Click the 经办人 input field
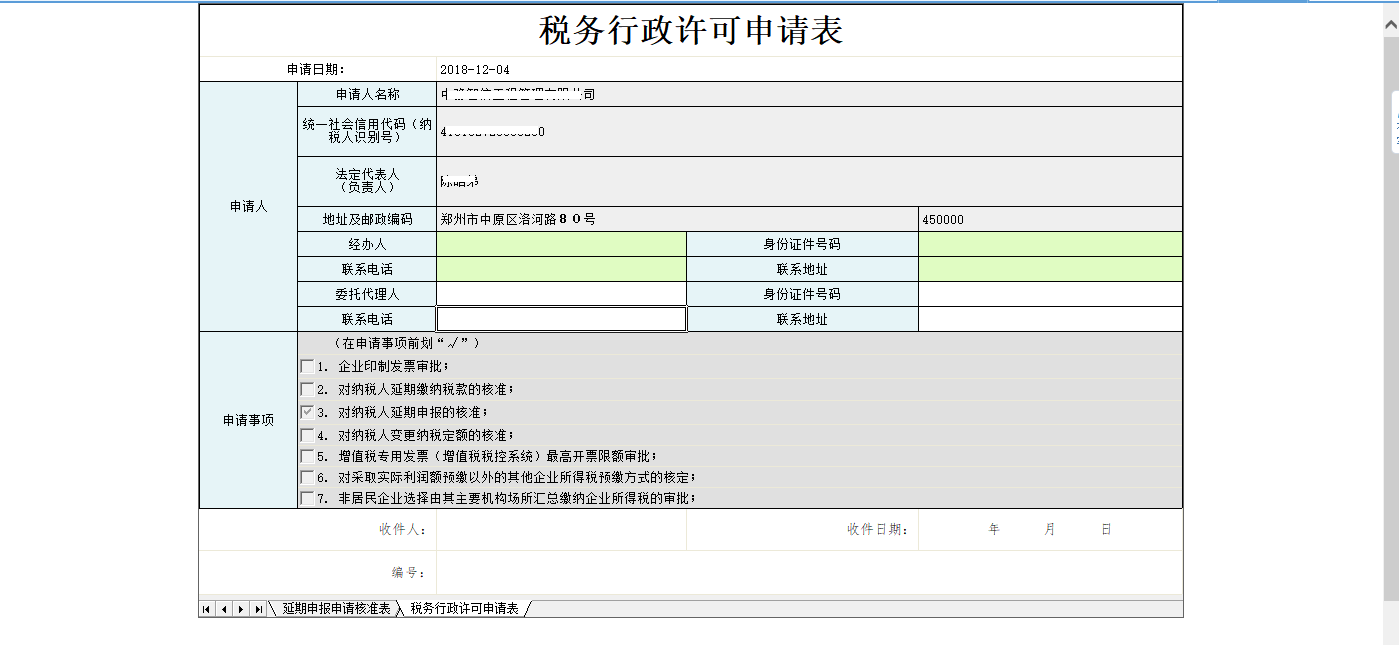The width and height of the screenshot is (1399, 645). coord(560,243)
